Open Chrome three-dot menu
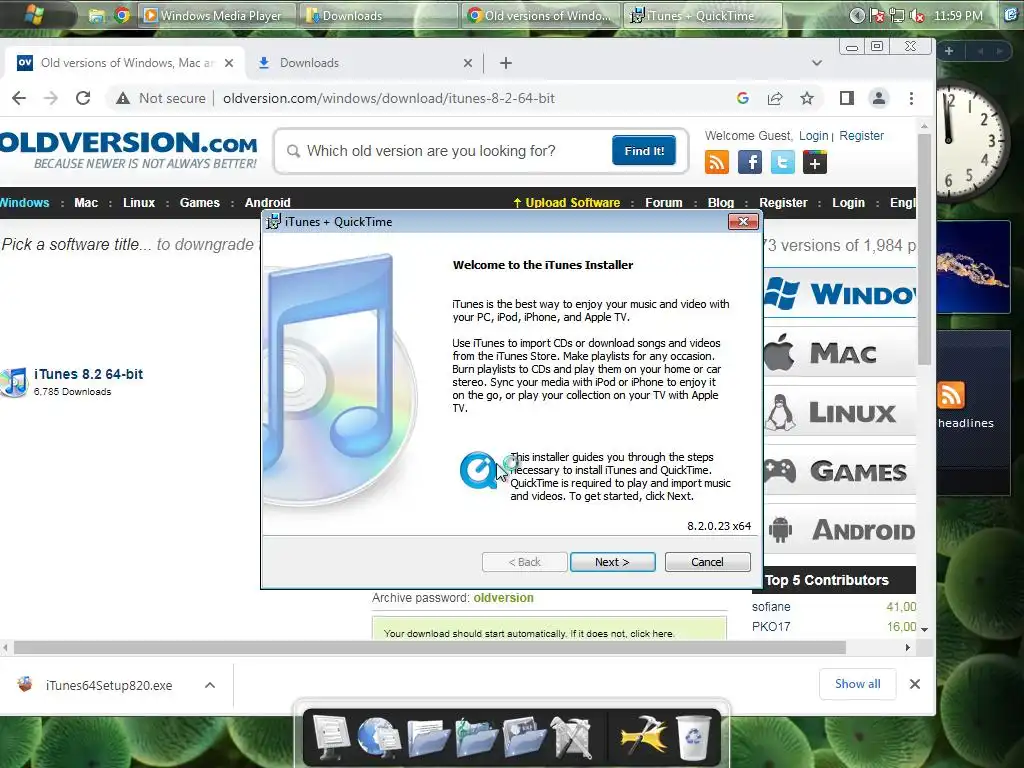The image size is (1024, 768). (x=911, y=98)
